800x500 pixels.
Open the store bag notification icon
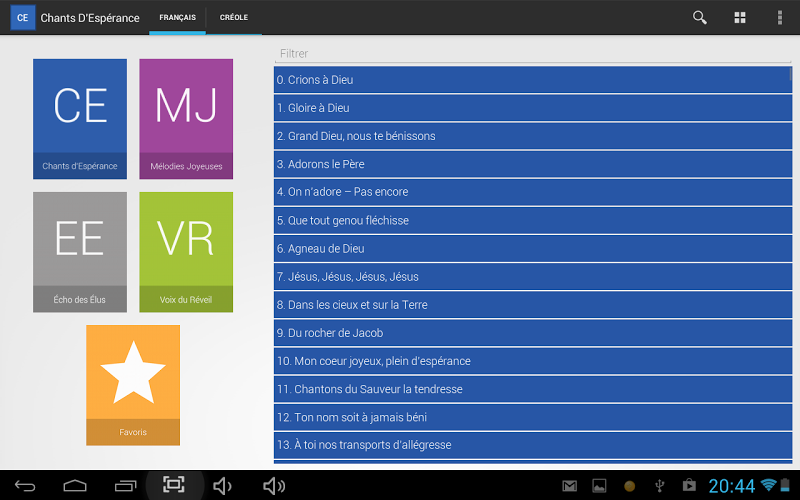689,485
